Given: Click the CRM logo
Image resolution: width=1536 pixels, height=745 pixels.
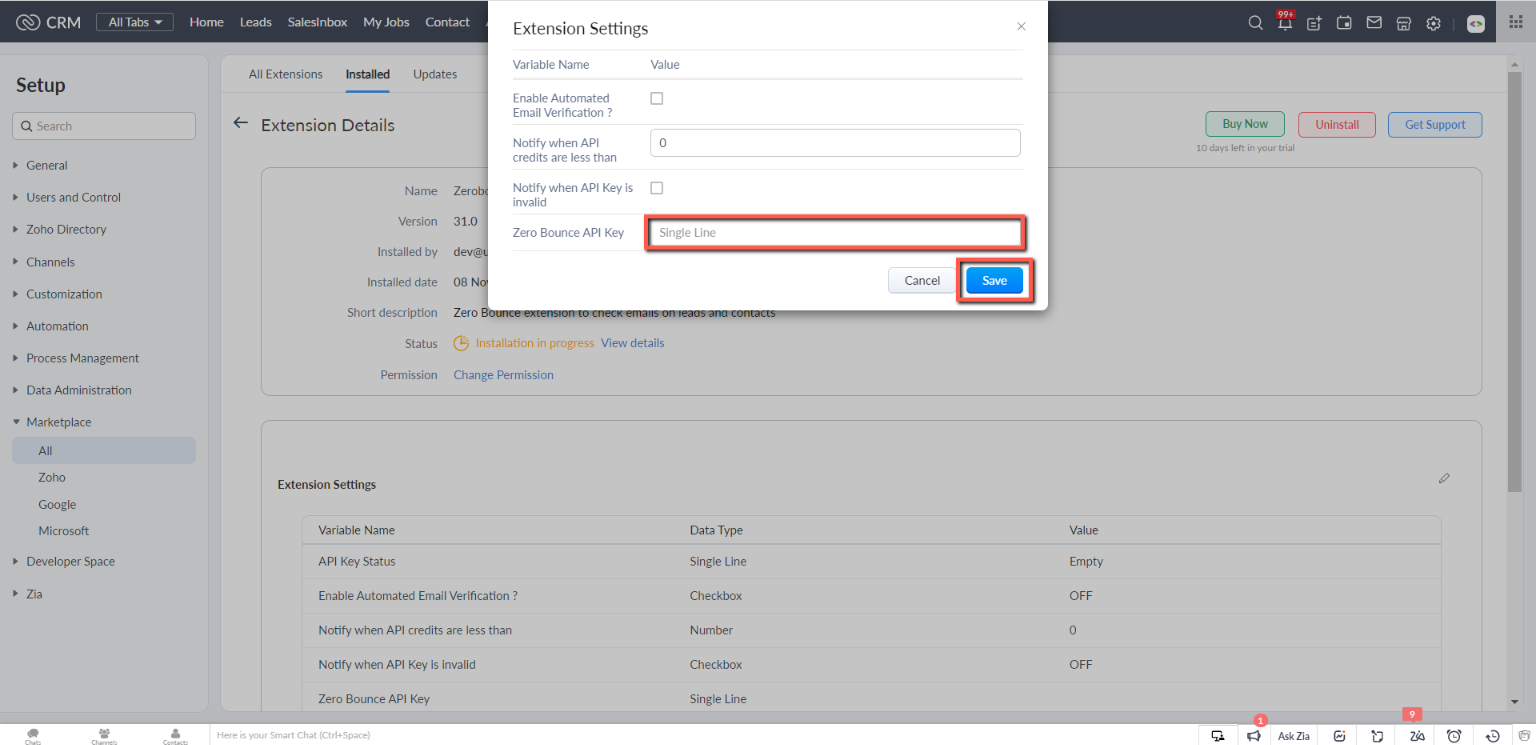Looking at the screenshot, I should [x=49, y=22].
